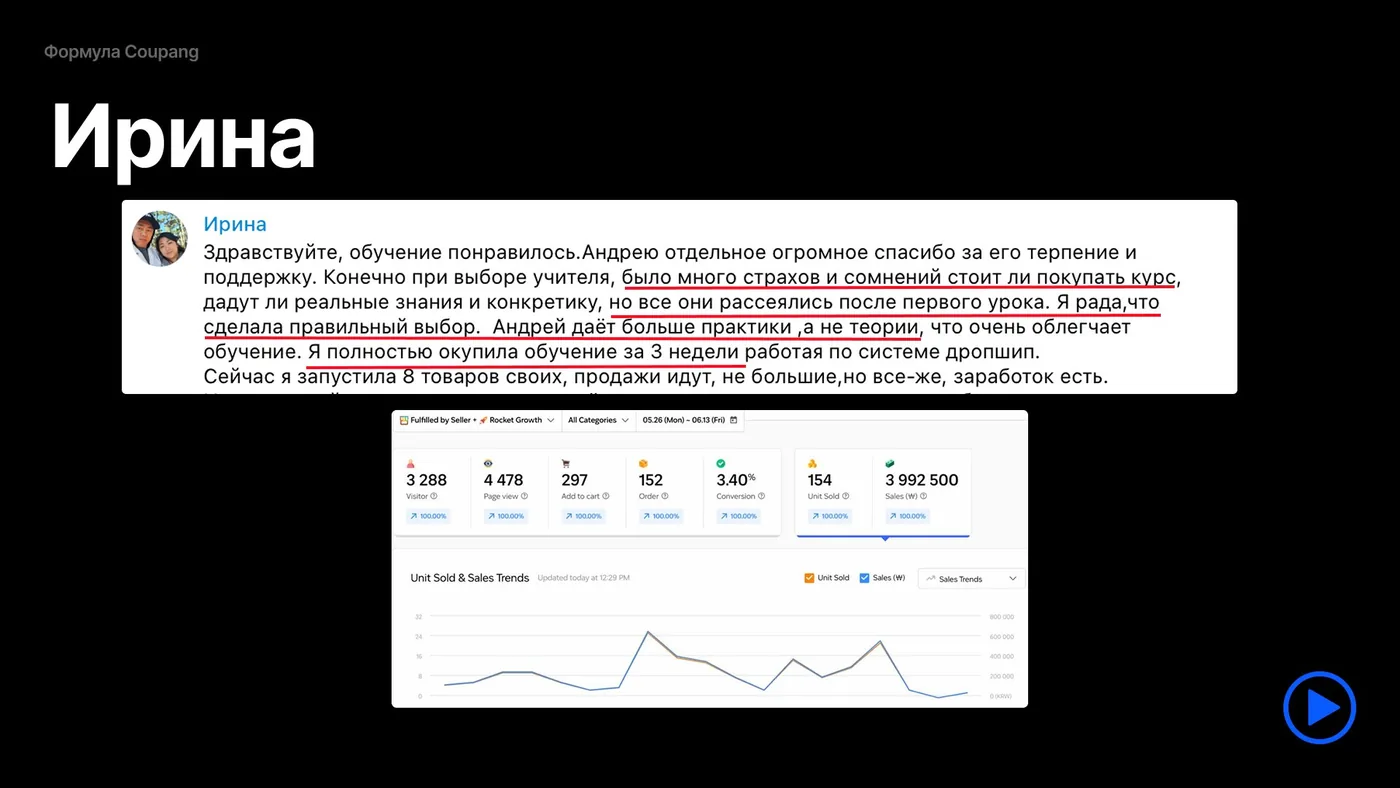
Task: Click the 100.00% badge under Unit Sold
Action: point(829,516)
